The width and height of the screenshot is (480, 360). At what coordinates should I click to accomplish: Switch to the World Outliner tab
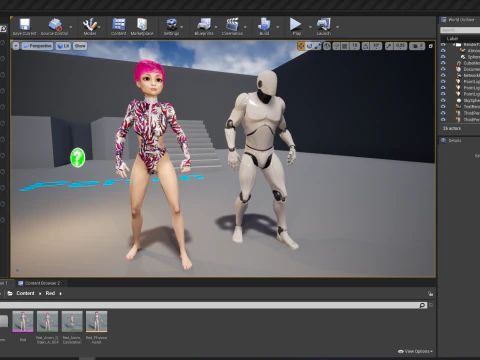(x=458, y=20)
